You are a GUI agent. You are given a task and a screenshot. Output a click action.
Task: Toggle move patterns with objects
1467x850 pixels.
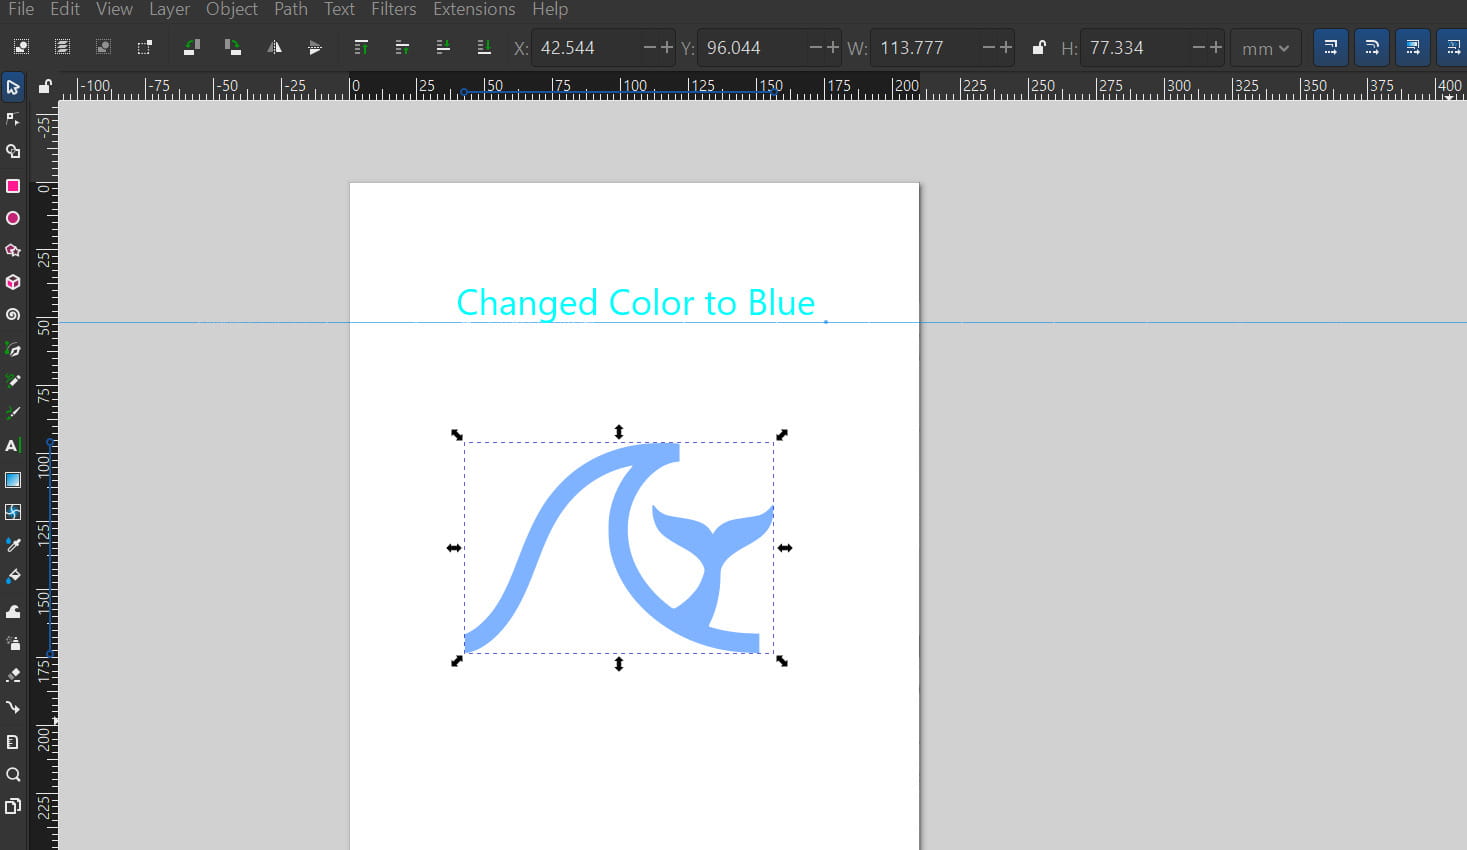coord(1453,47)
